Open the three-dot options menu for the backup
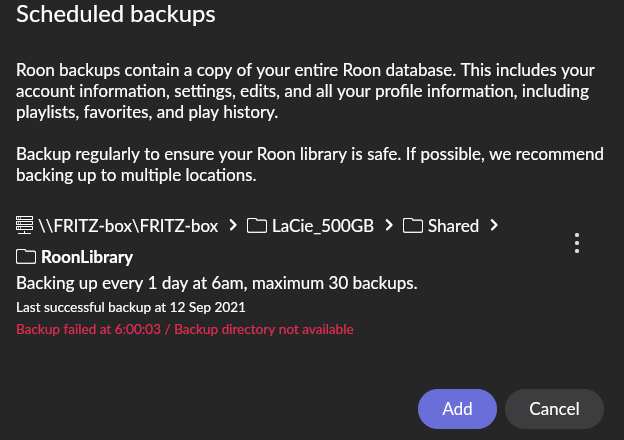The height and width of the screenshot is (440, 624). (x=577, y=243)
